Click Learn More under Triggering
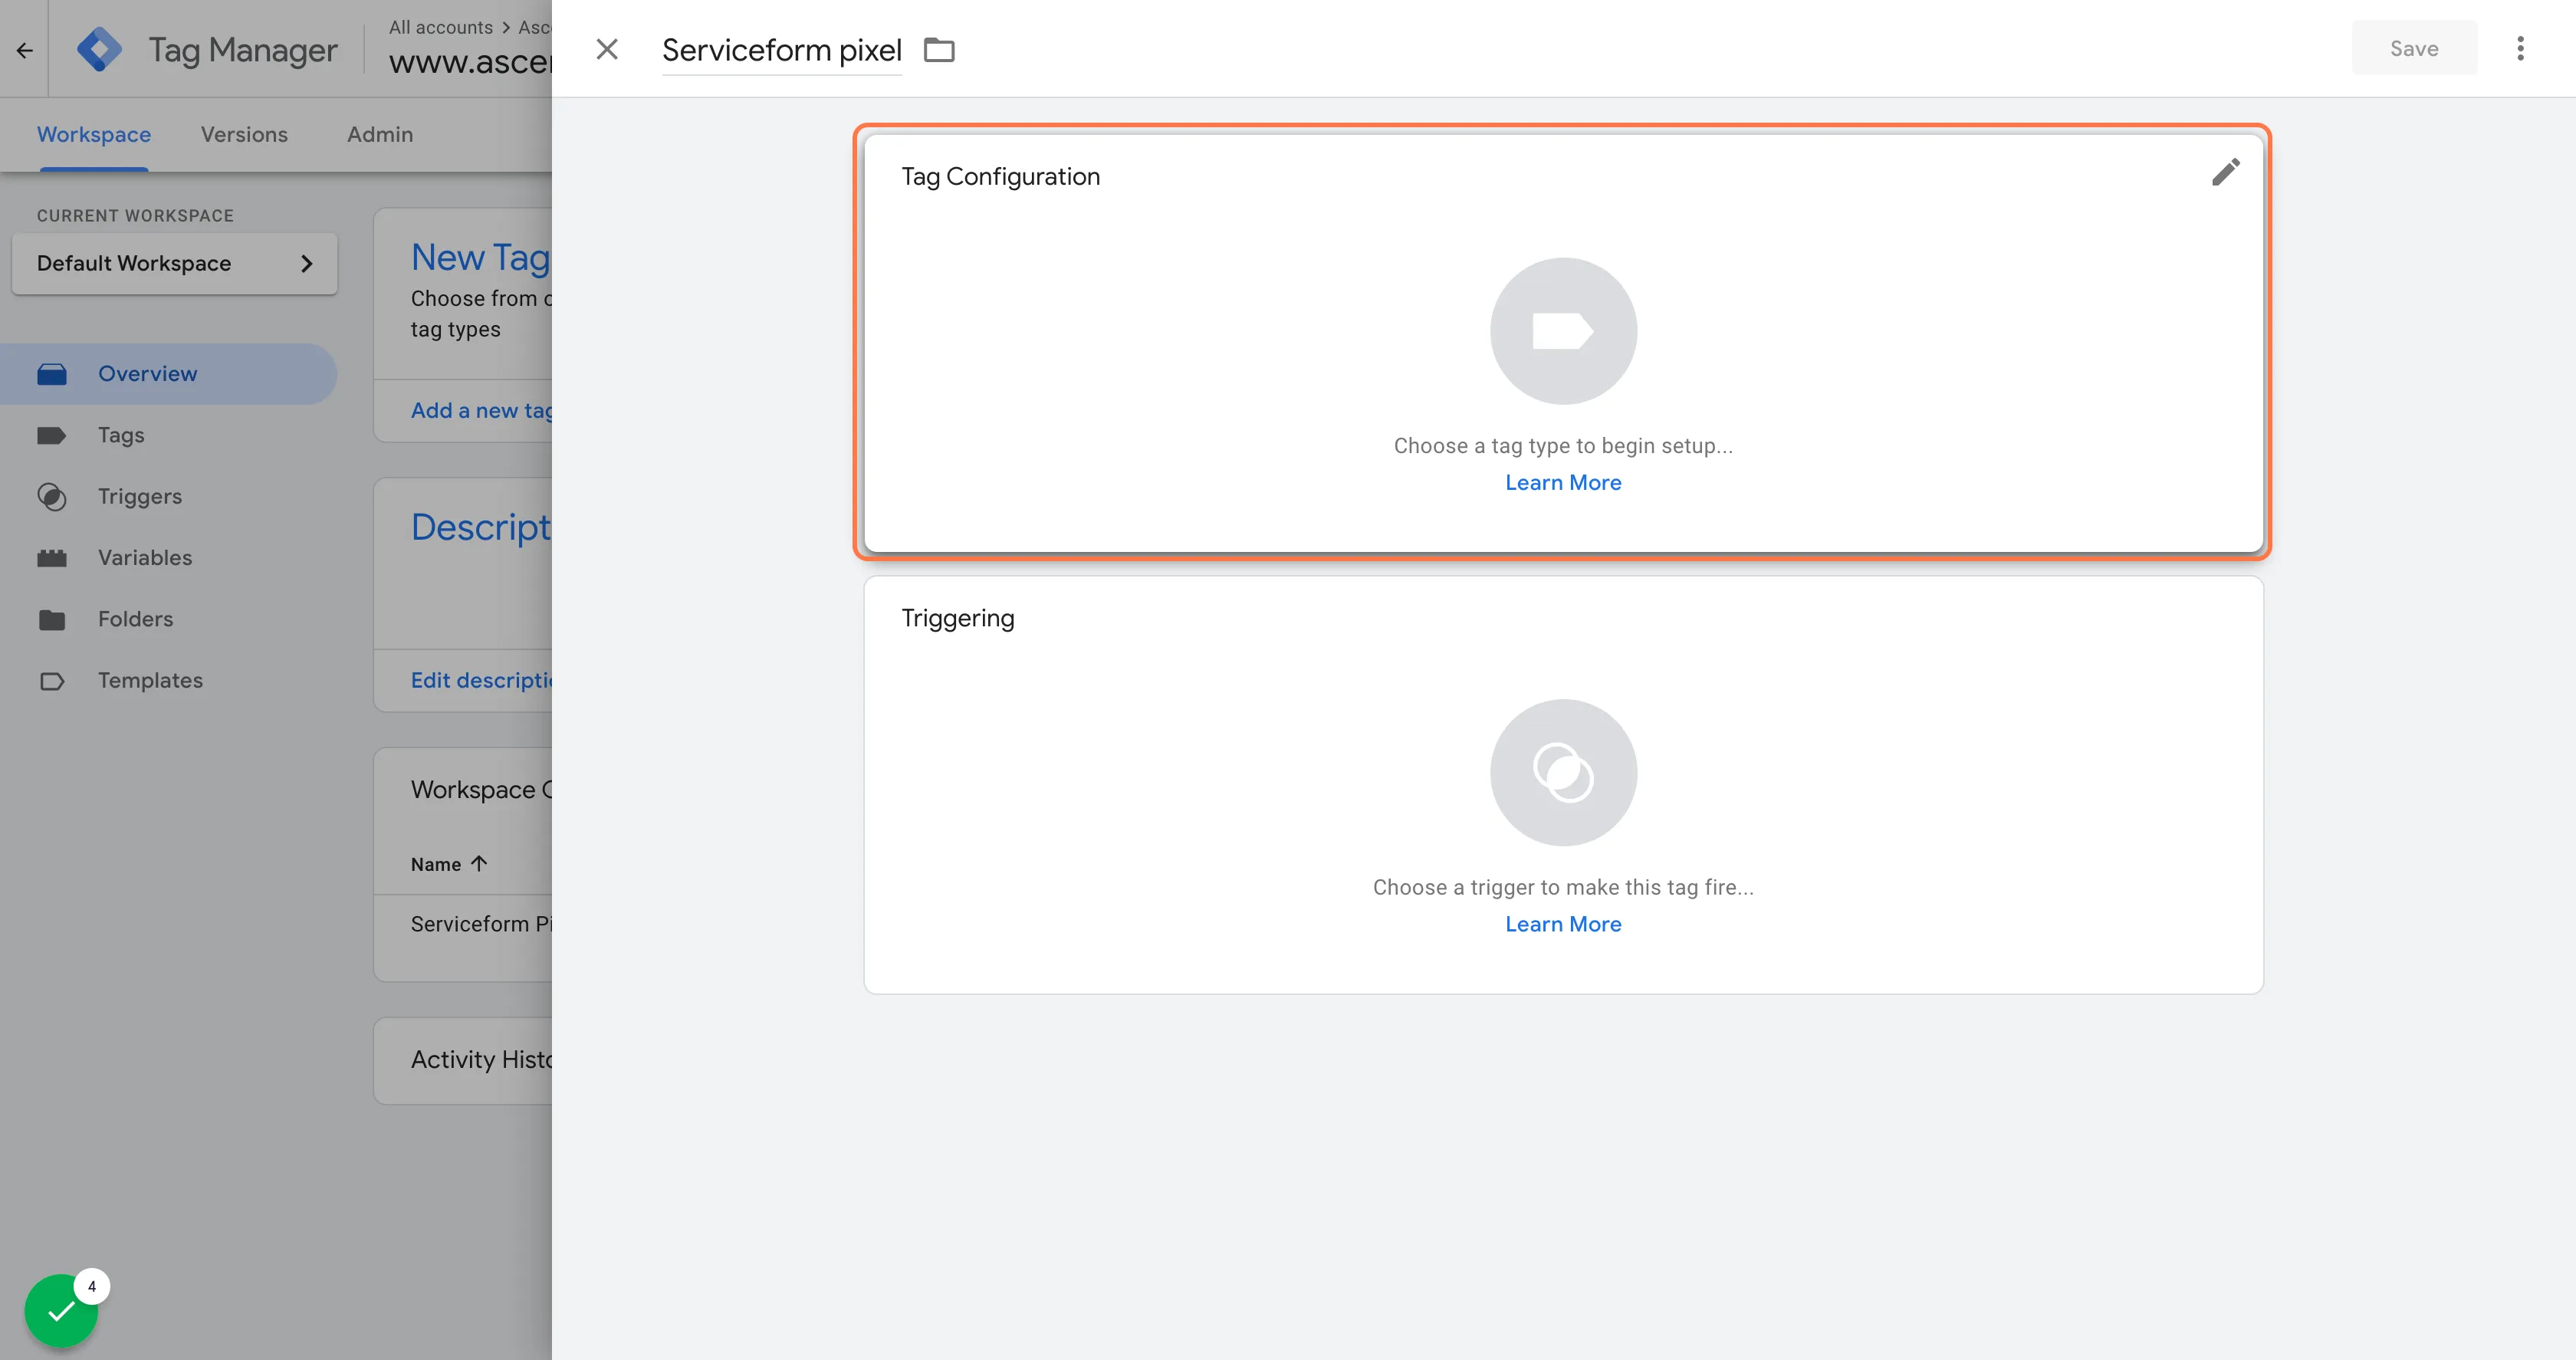This screenshot has height=1360, width=2576. click(x=1563, y=924)
